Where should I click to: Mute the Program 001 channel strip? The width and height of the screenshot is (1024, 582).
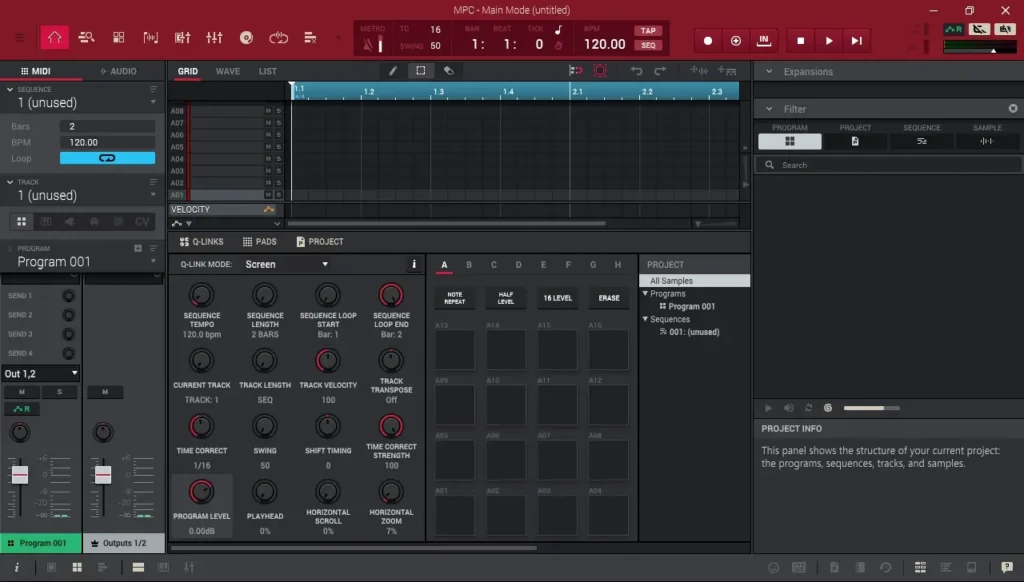[x=22, y=392]
